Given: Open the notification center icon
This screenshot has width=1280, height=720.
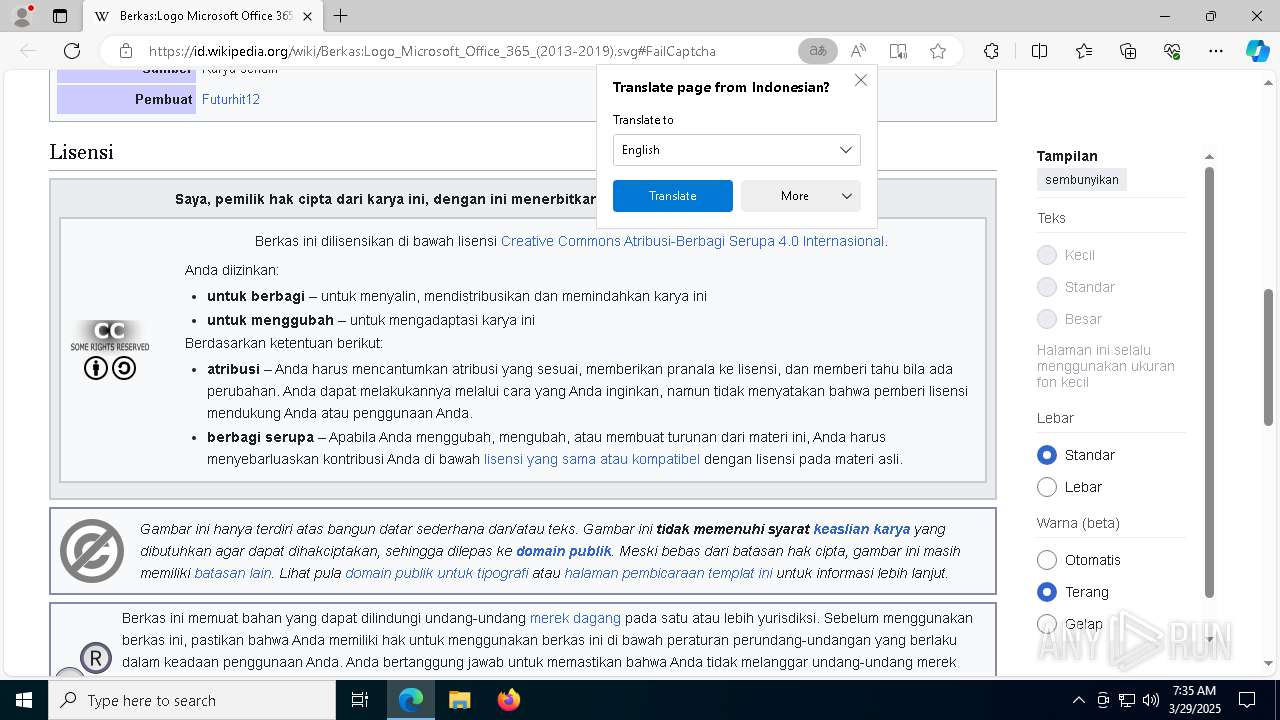Looking at the screenshot, I should click(x=1247, y=700).
